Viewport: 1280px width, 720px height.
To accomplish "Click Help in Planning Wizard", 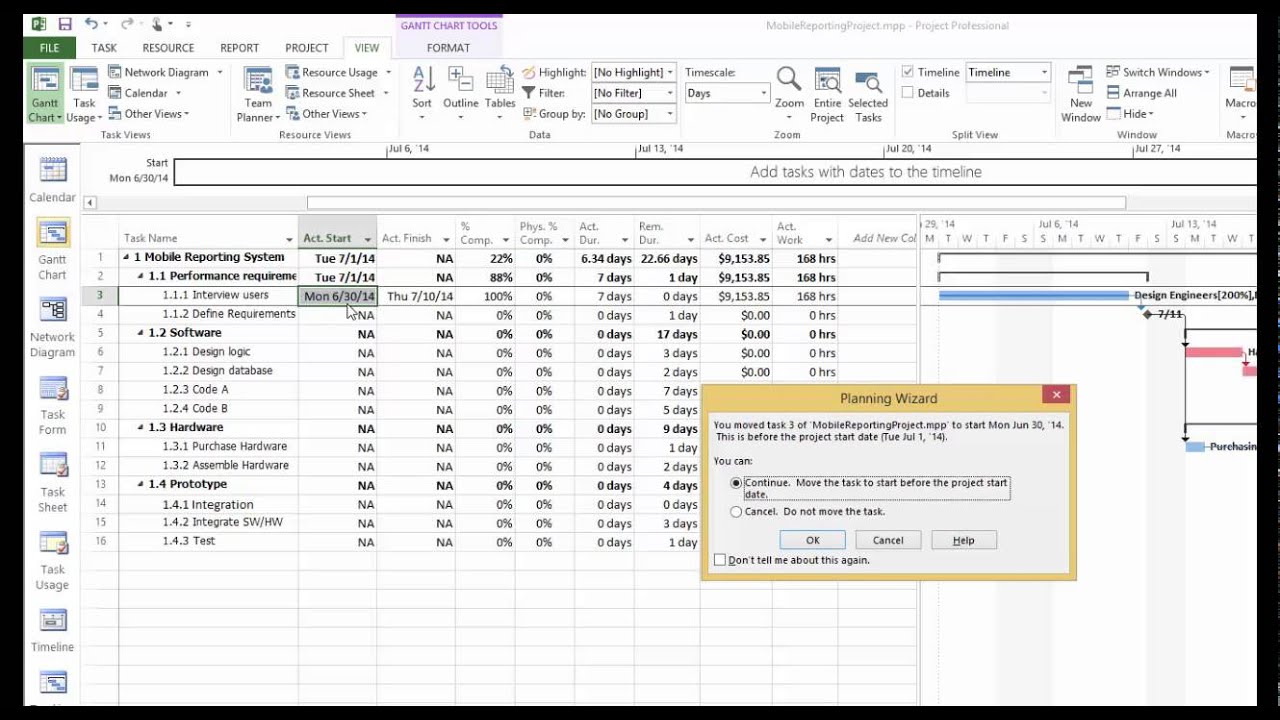I will point(963,540).
